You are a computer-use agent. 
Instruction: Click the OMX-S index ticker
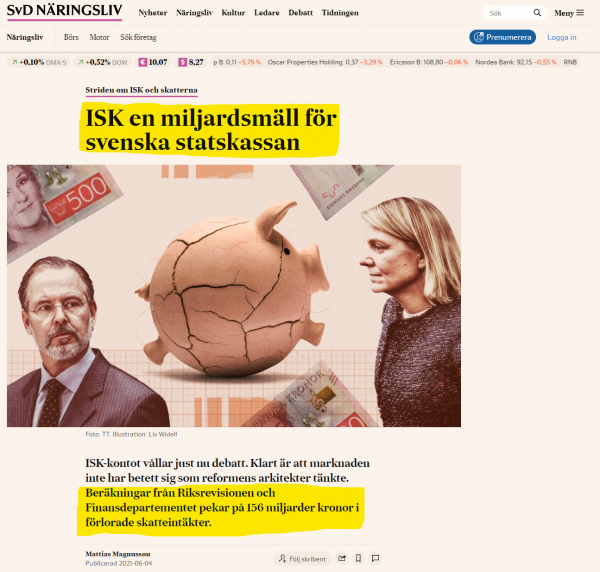pyautogui.click(x=39, y=62)
